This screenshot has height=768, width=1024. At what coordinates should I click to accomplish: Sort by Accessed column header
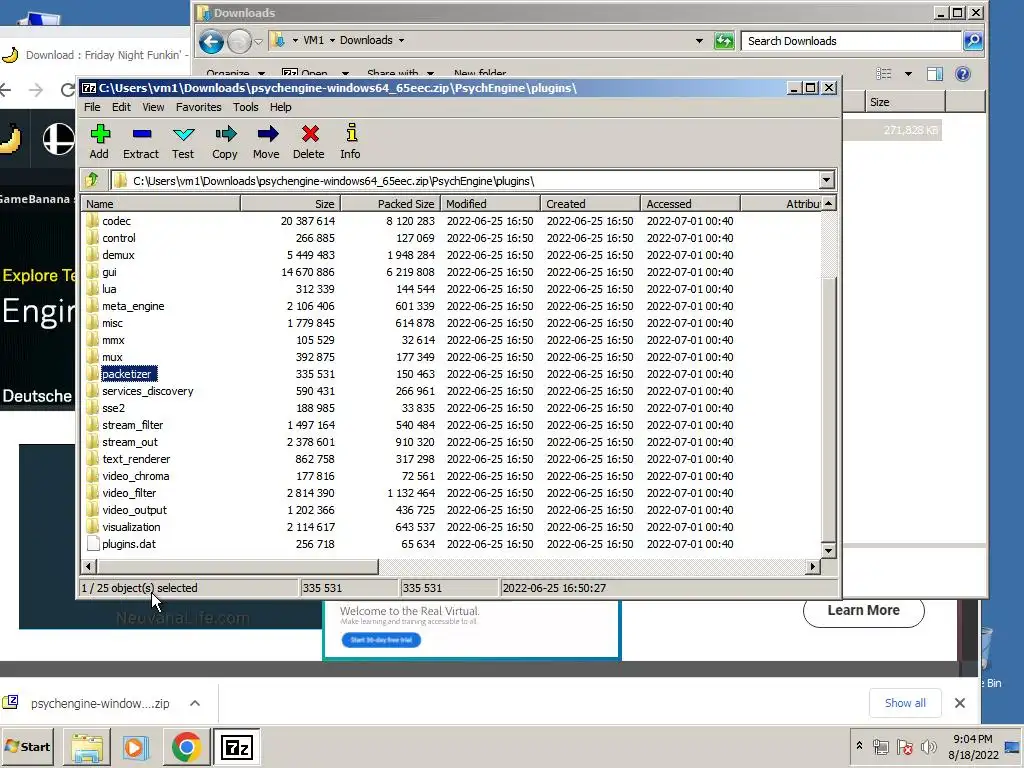(690, 204)
